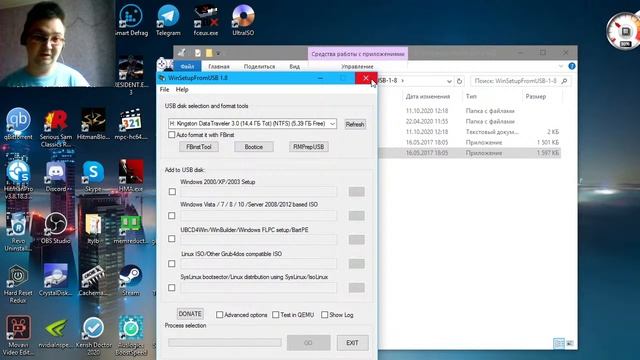
Task: Open Revo Uninstaller desktop icon
Action: [x=18, y=231]
